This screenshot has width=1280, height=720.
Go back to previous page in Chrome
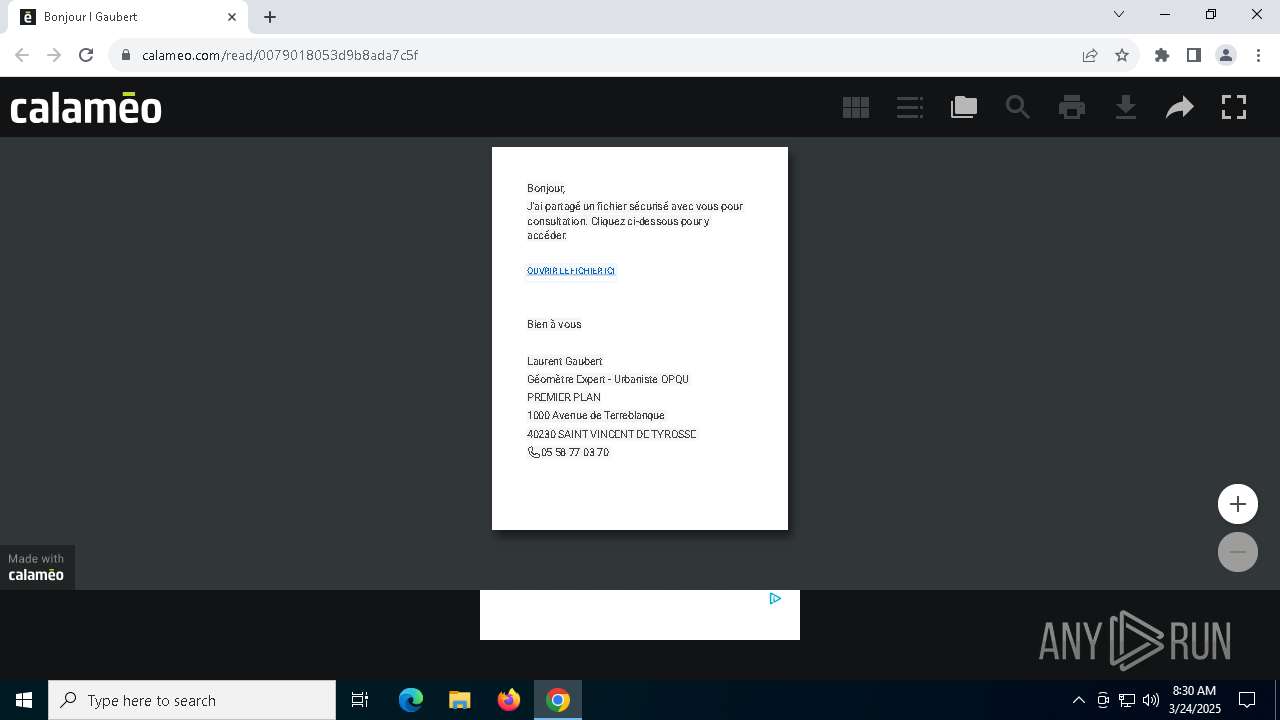[22, 55]
